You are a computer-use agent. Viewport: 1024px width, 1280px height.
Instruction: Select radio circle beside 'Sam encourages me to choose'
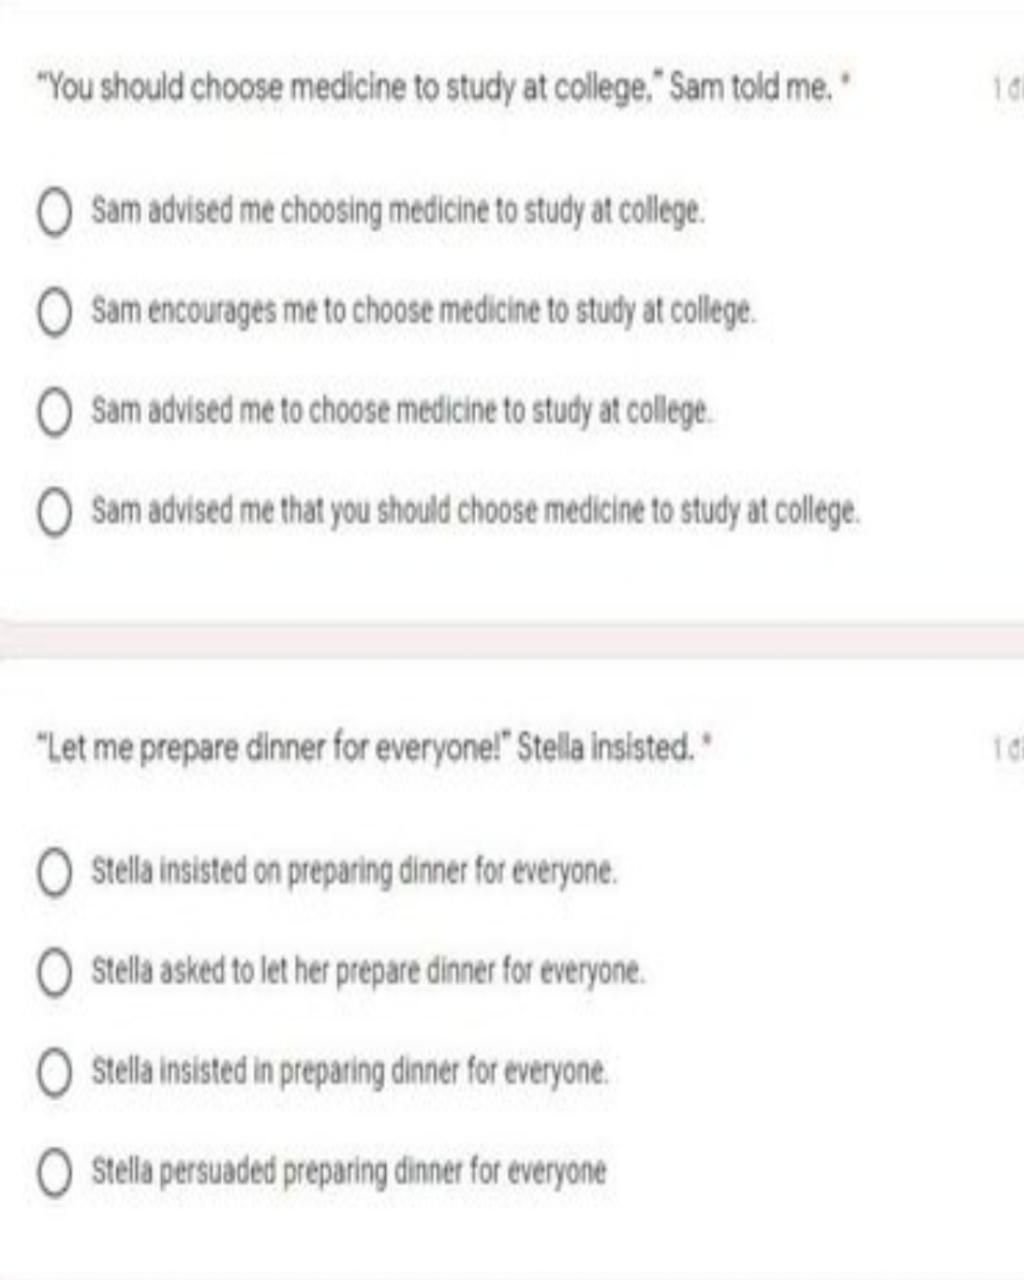click(54, 312)
